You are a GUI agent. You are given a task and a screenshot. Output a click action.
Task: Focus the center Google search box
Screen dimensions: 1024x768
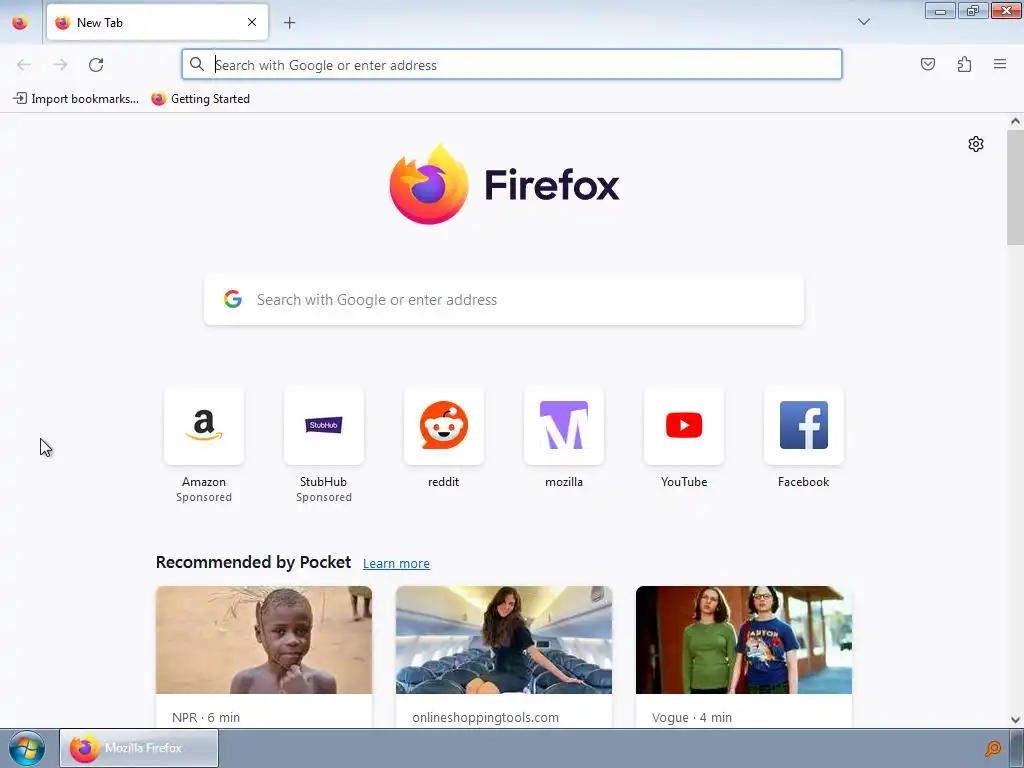click(x=504, y=300)
